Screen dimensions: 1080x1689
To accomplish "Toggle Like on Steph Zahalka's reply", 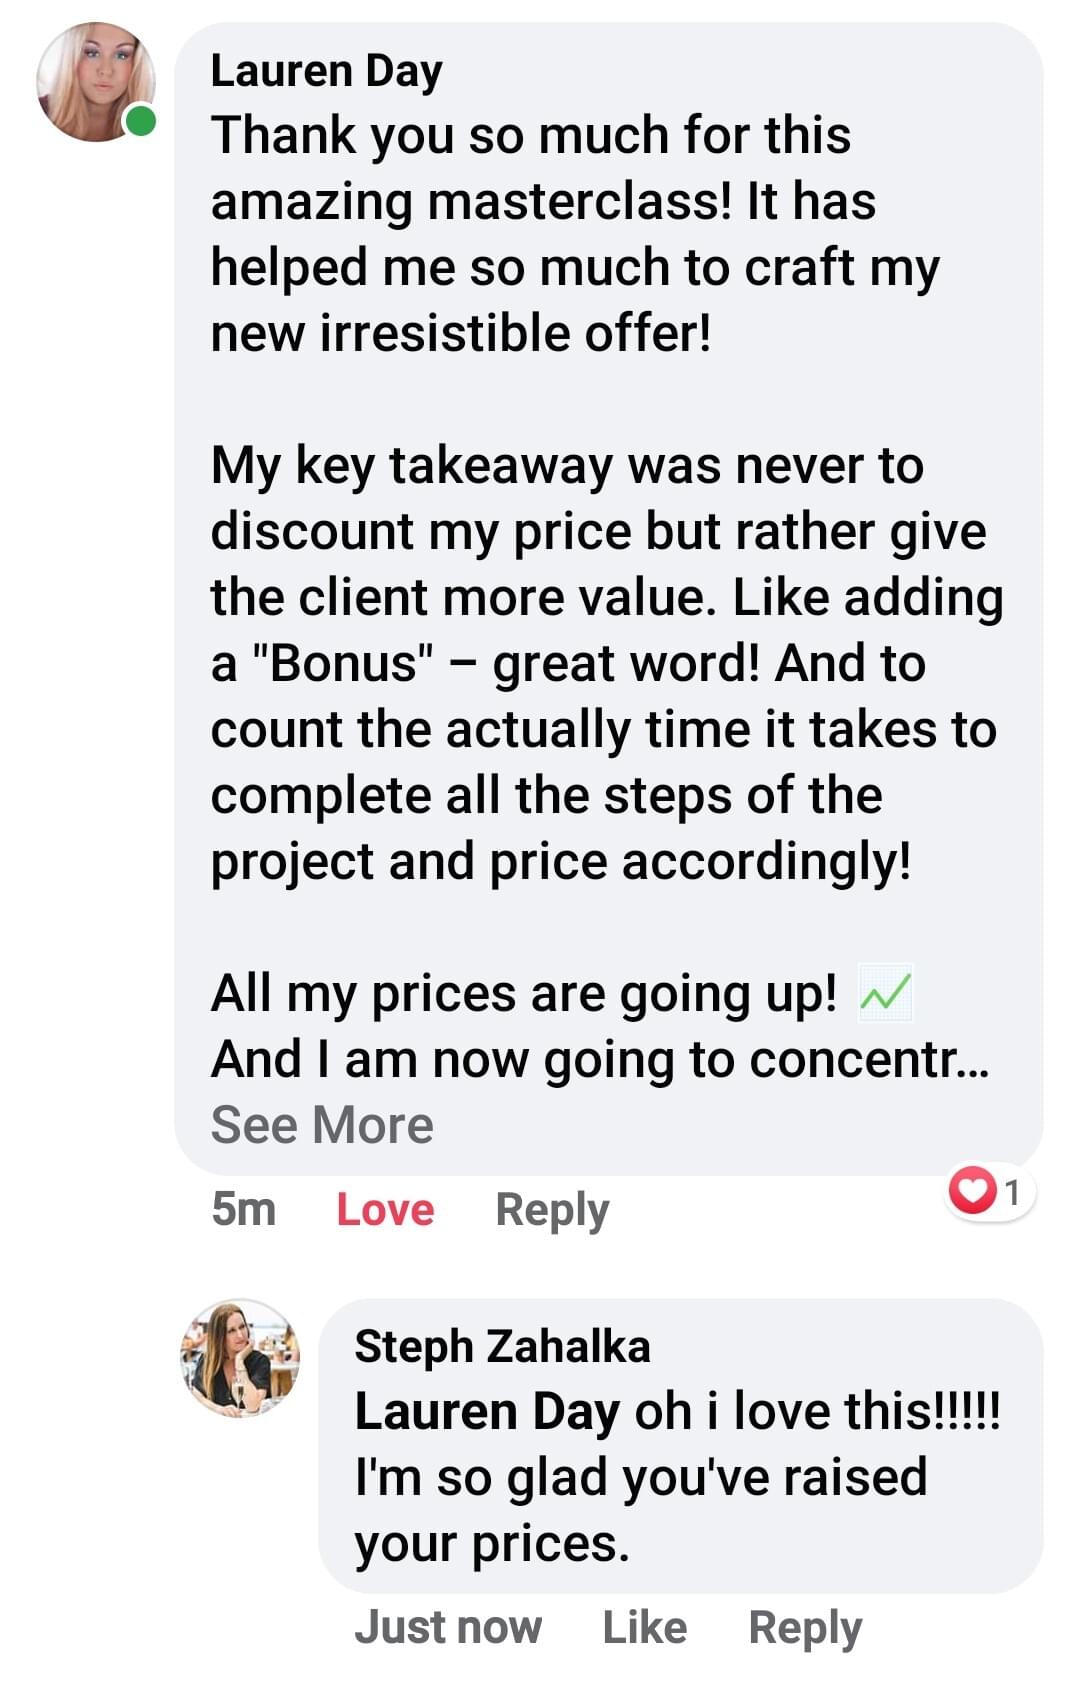I will point(644,1627).
